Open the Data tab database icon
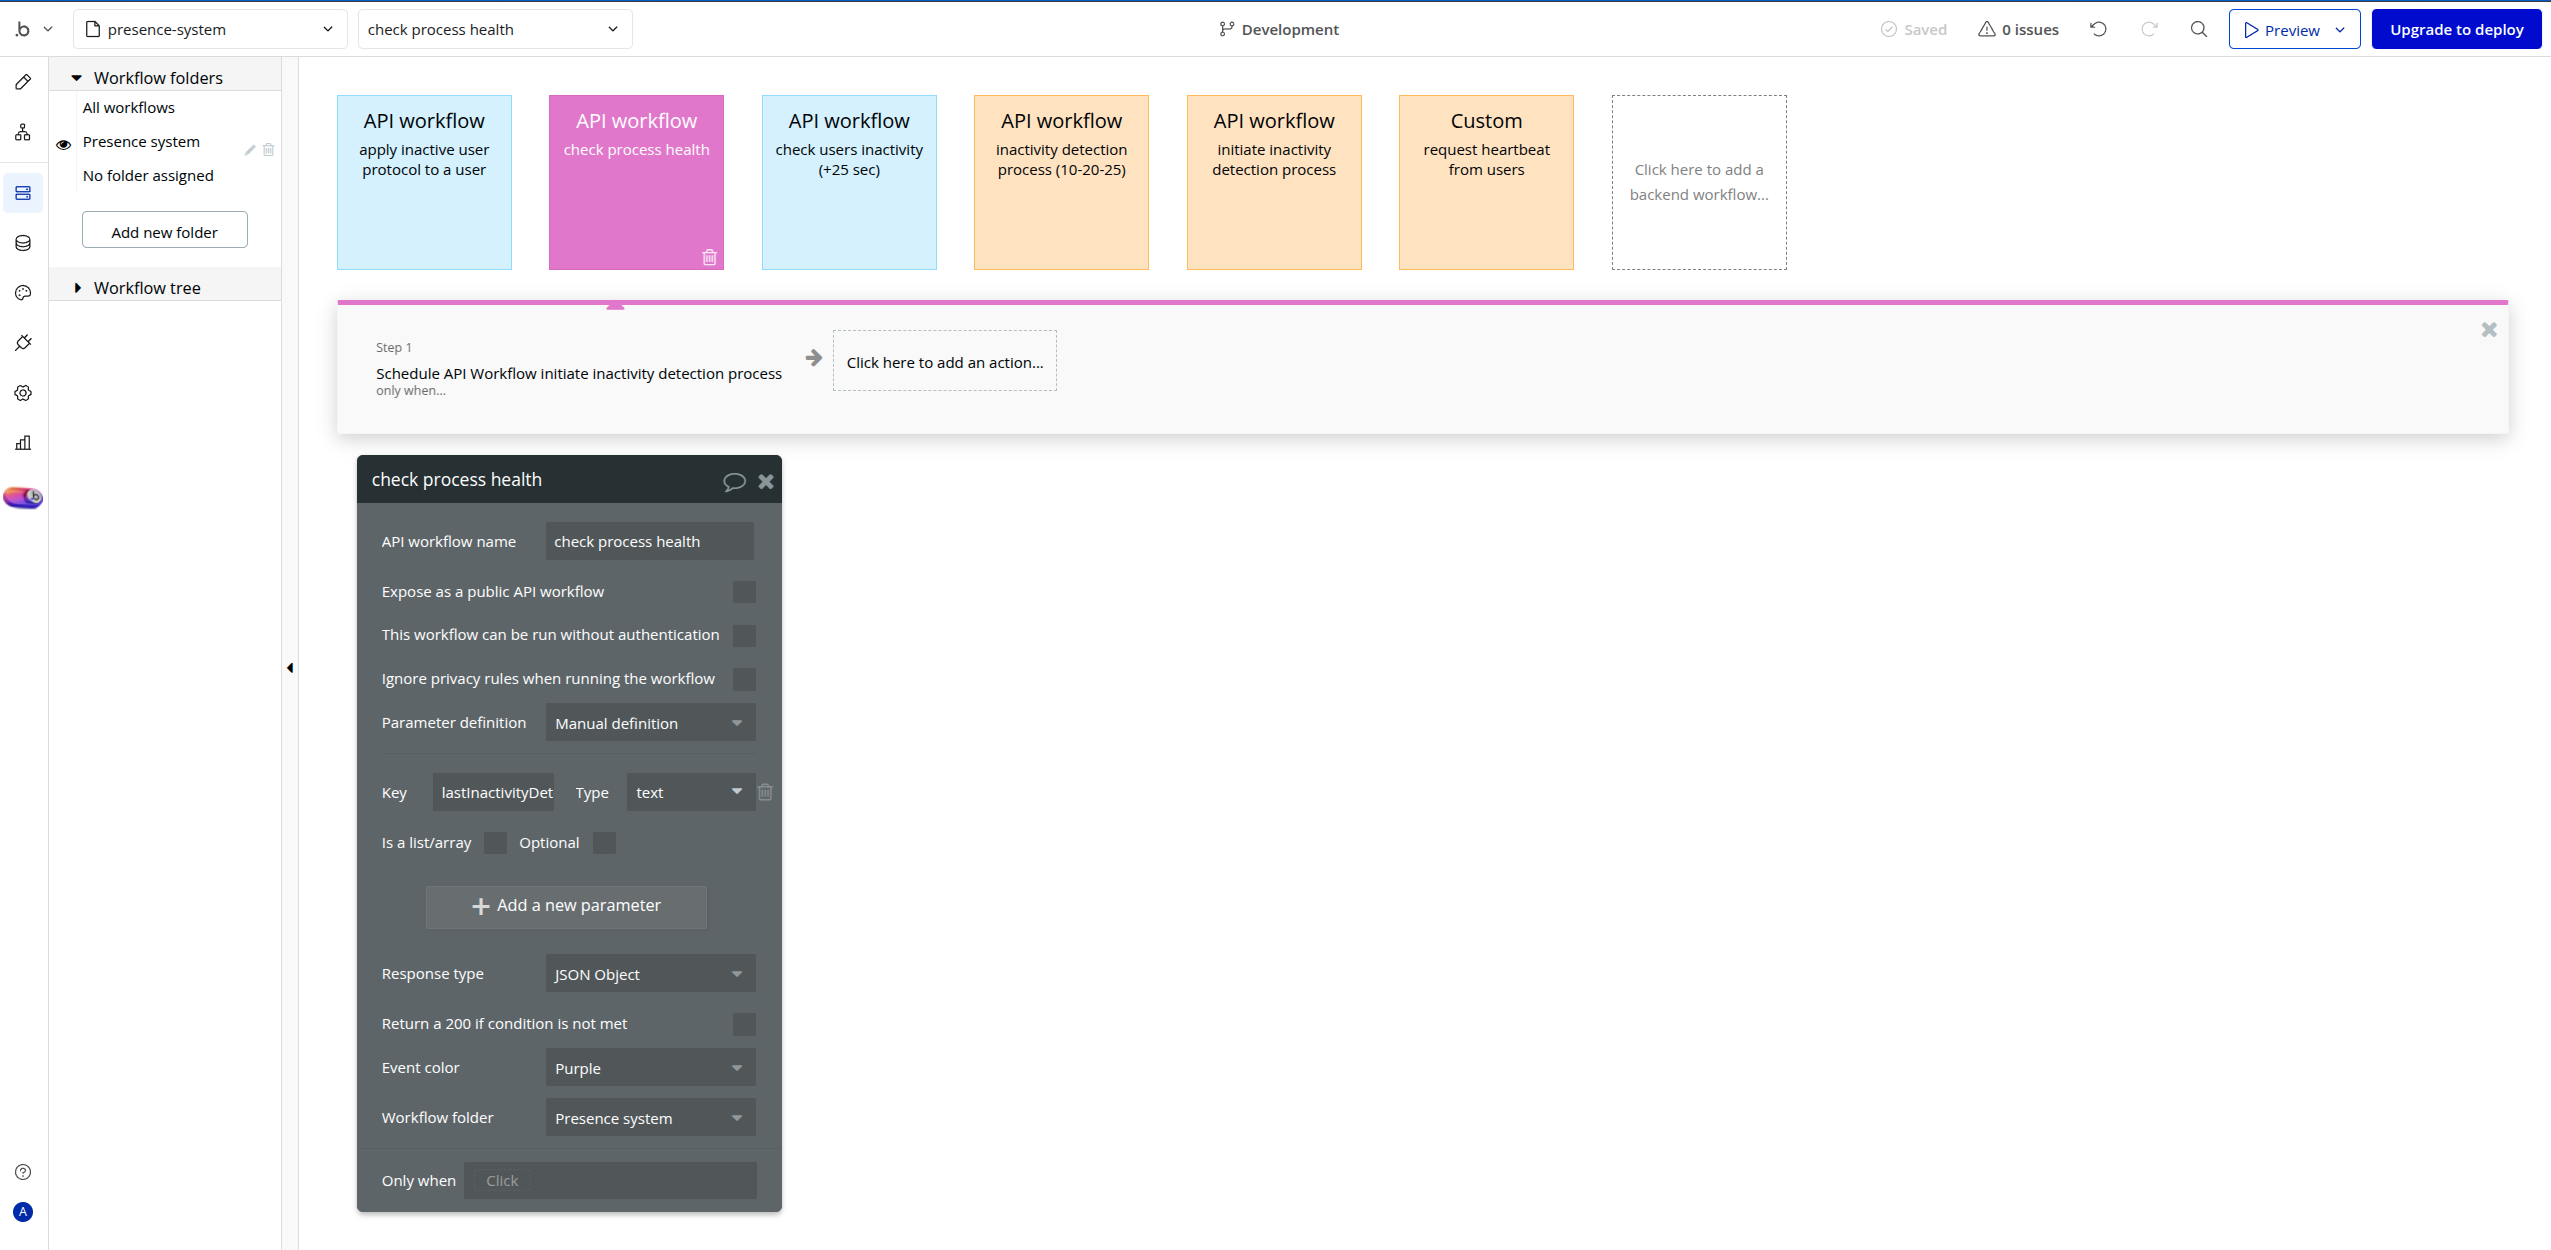 [23, 243]
